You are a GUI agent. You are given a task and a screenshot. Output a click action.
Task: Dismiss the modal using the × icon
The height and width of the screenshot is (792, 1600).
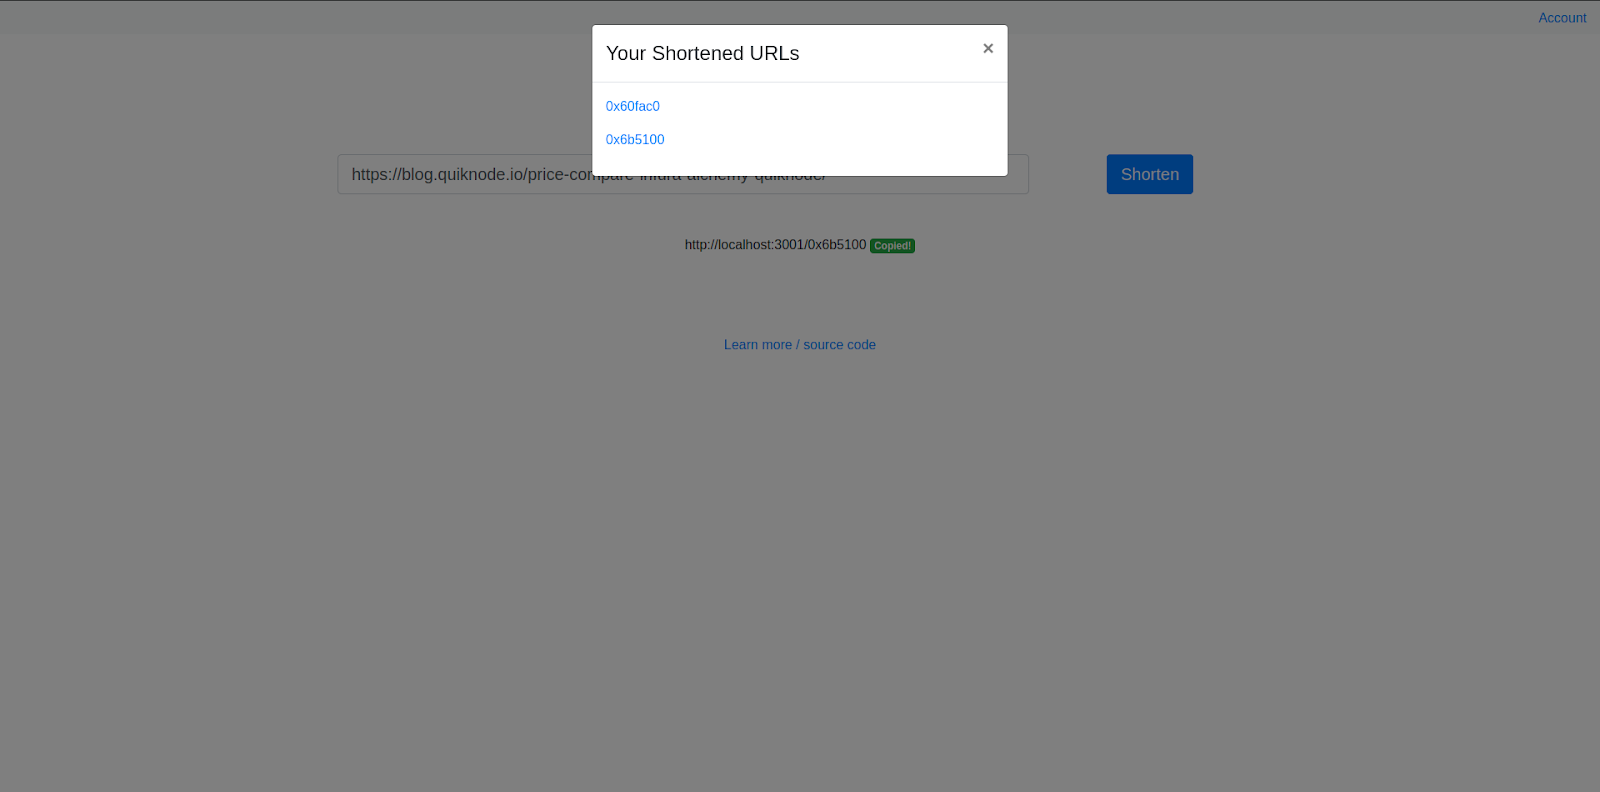987,49
